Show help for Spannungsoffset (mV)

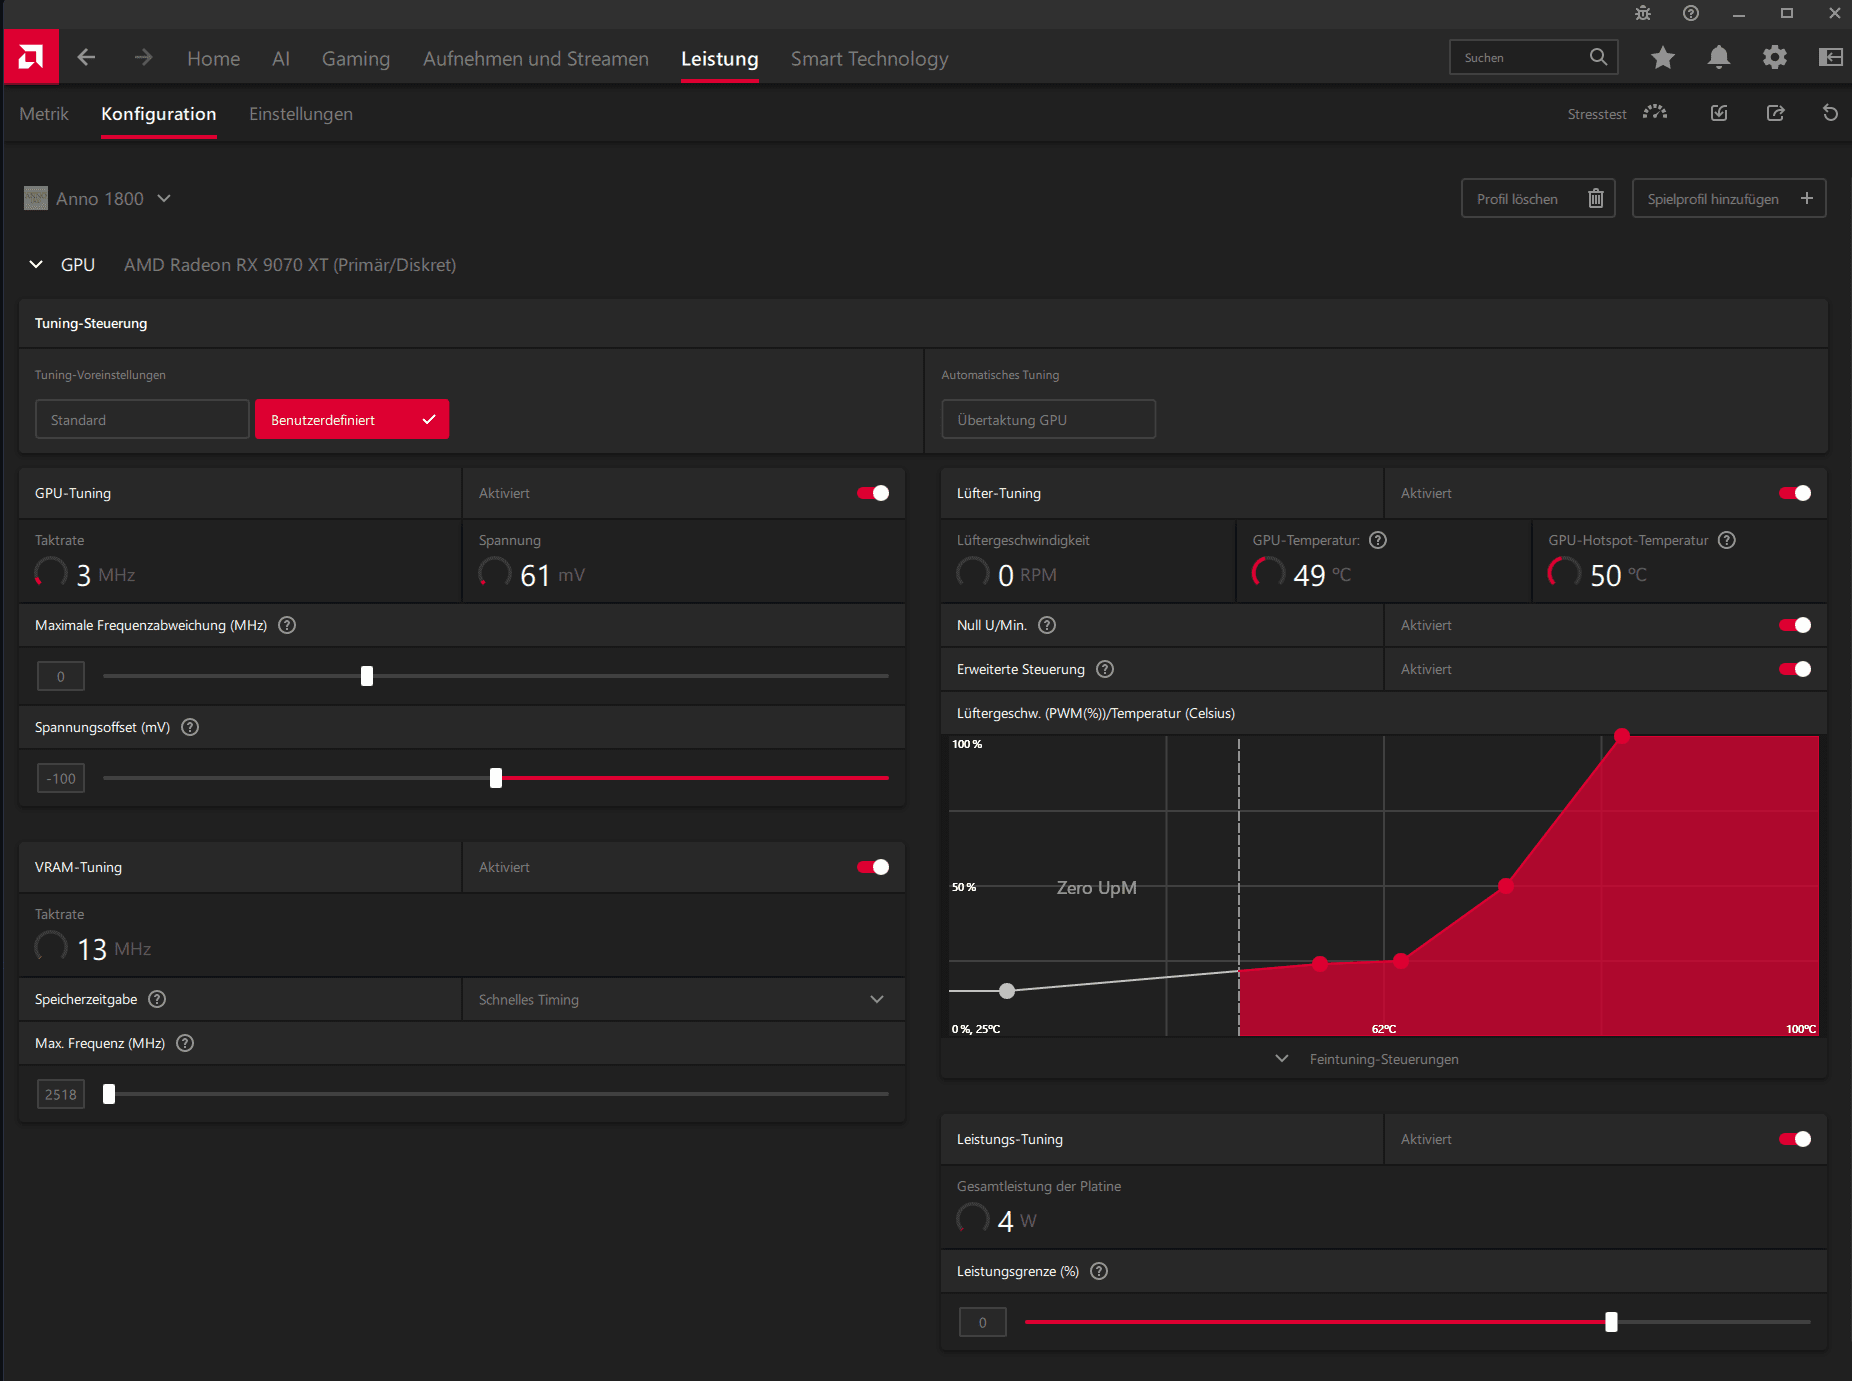190,727
